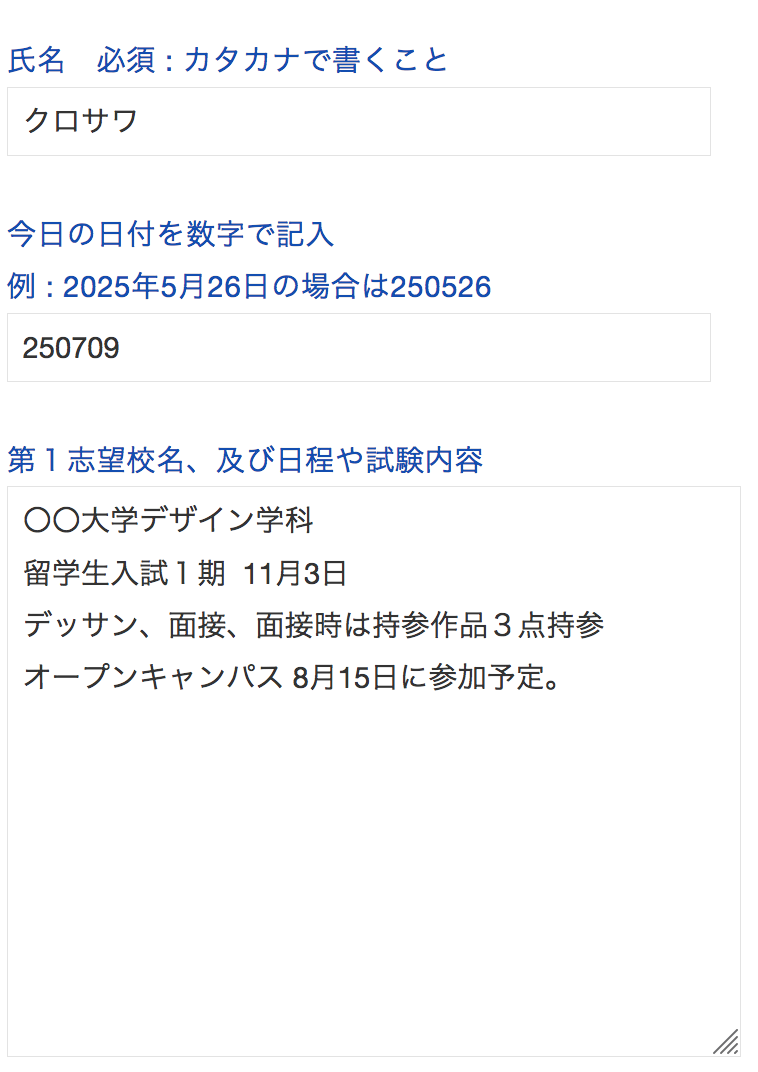Click the カタカナで書くこと instruction text

coord(316,60)
